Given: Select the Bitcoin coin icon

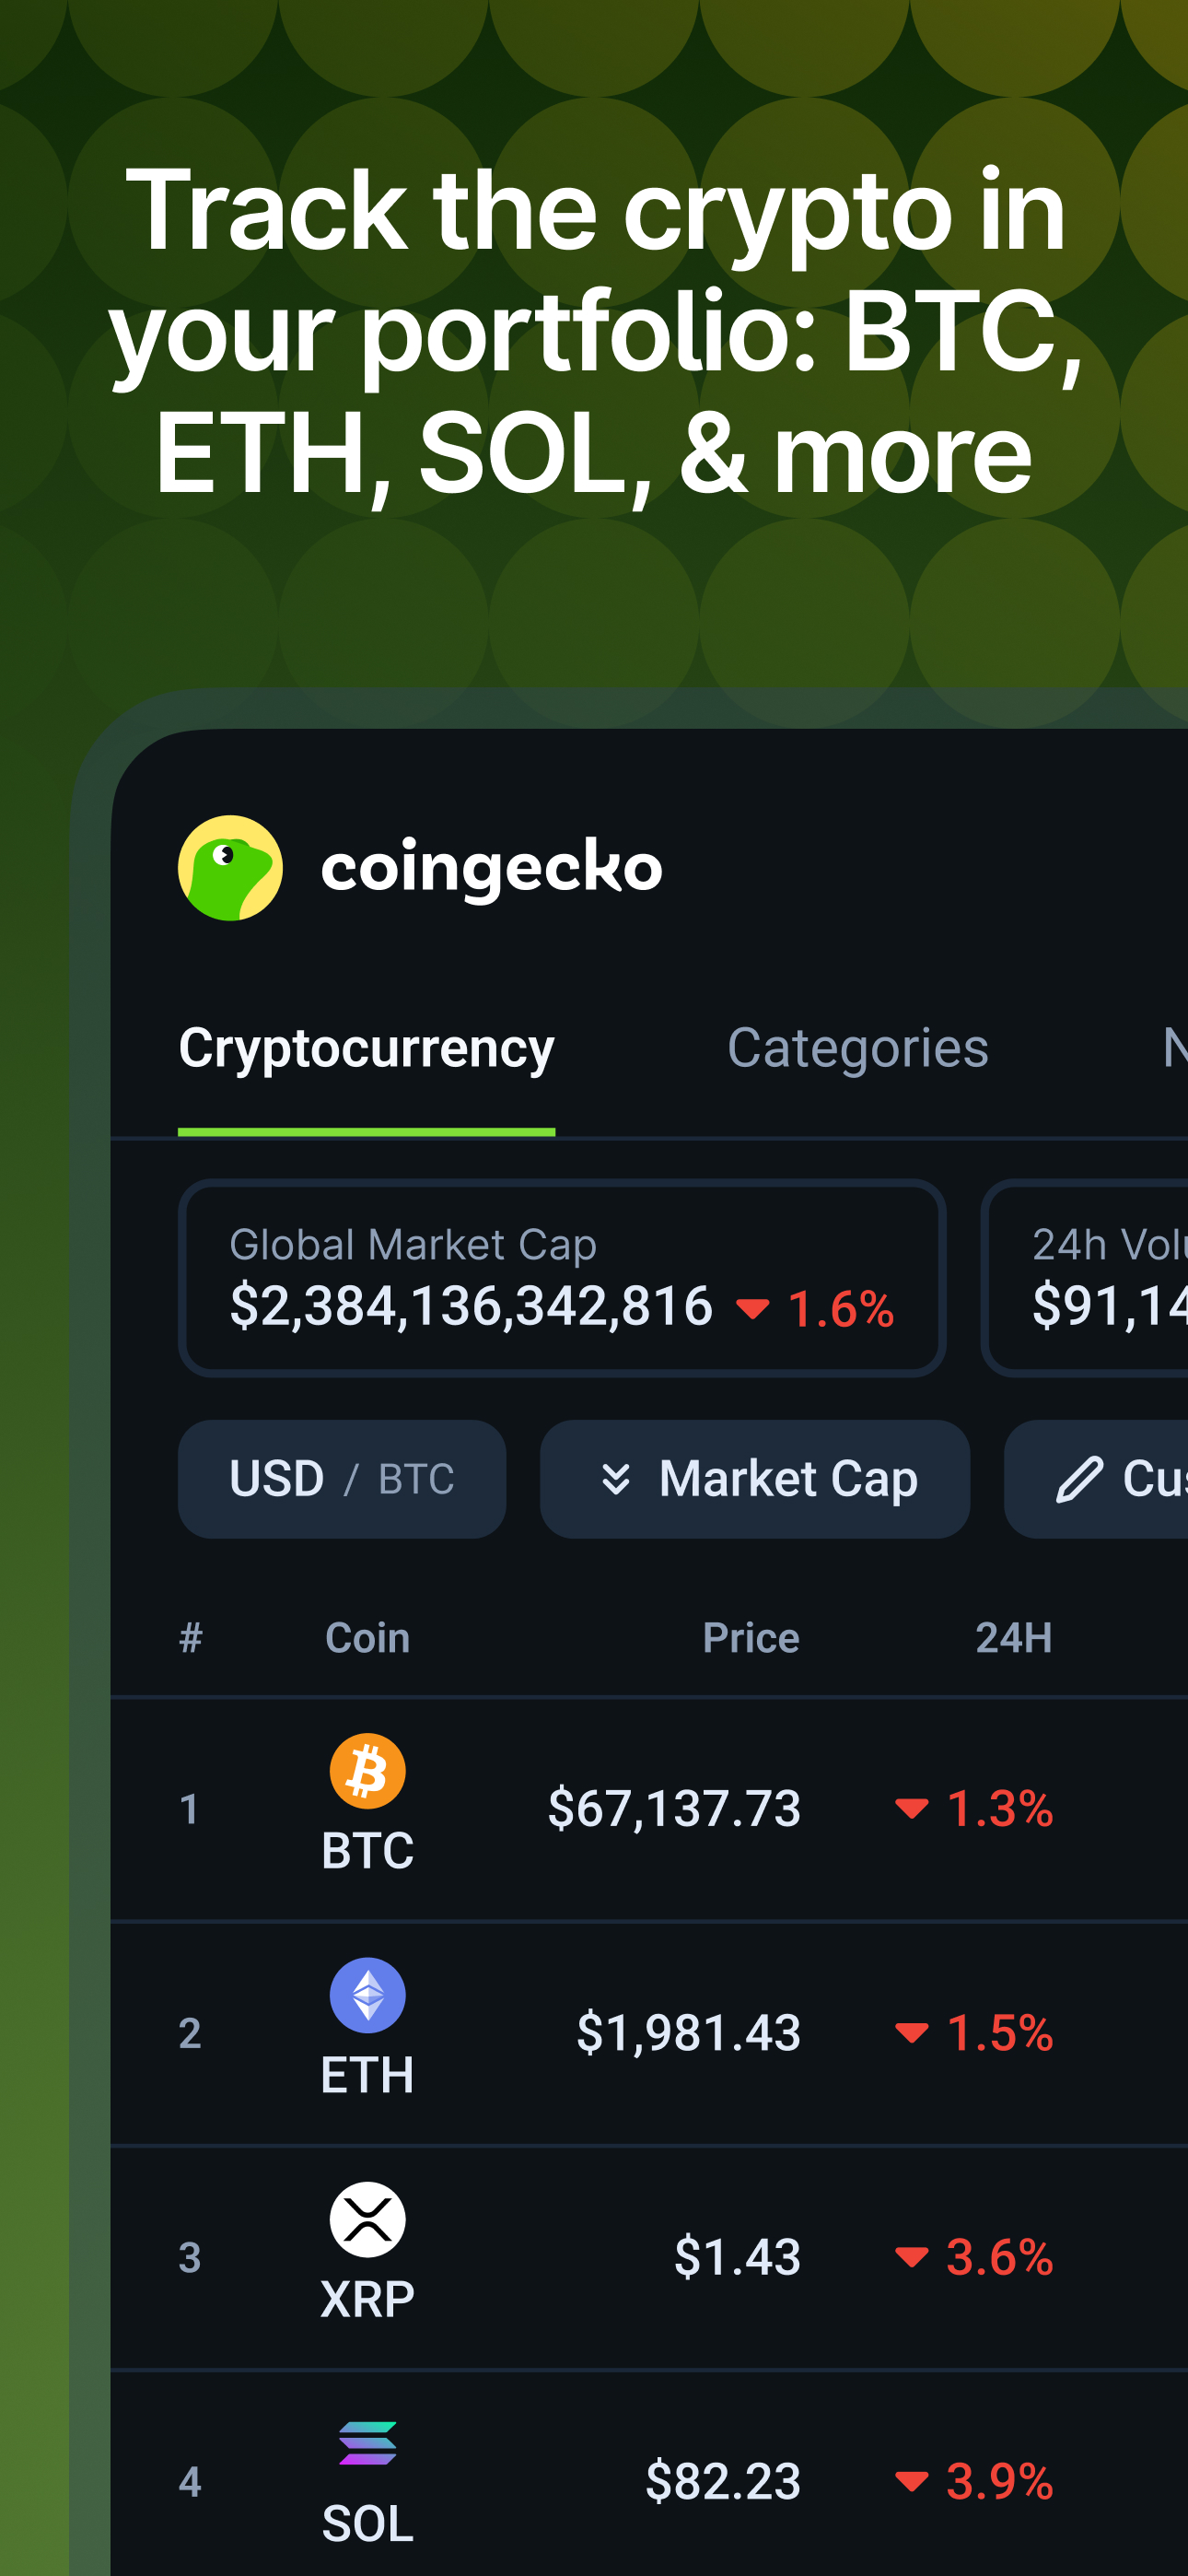Looking at the screenshot, I should pyautogui.click(x=366, y=1767).
